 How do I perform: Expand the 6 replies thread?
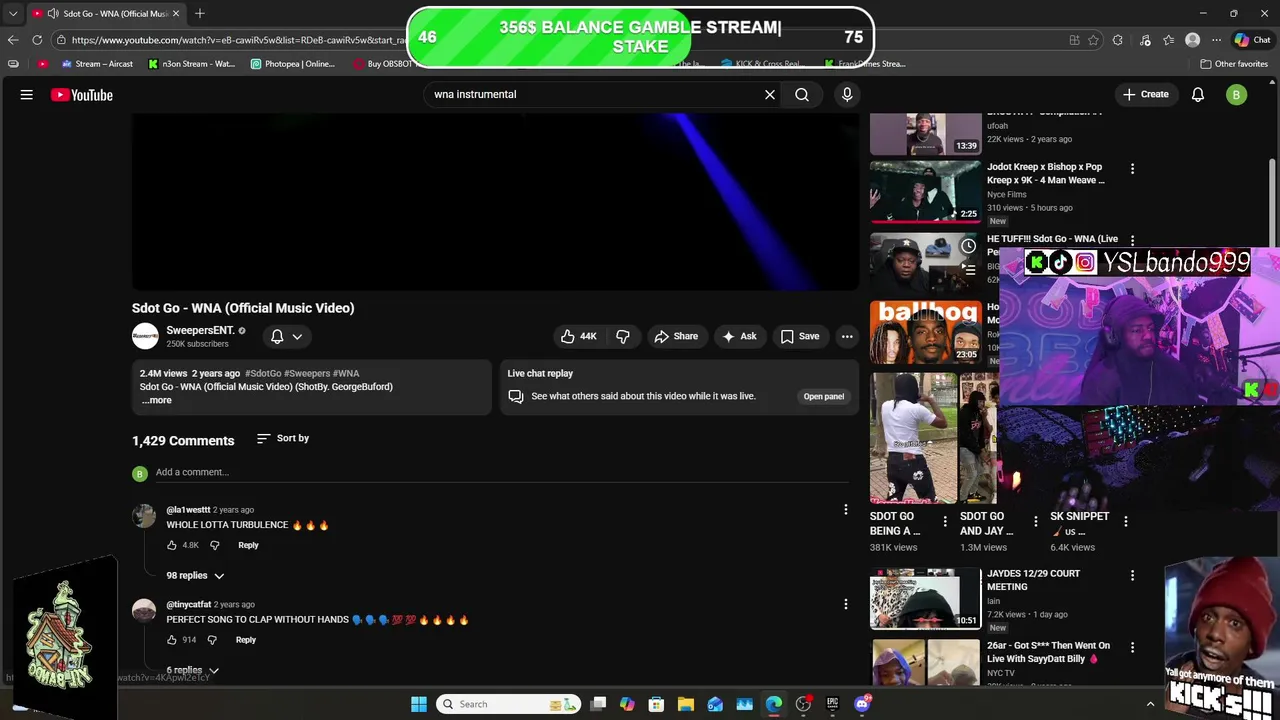tap(192, 670)
